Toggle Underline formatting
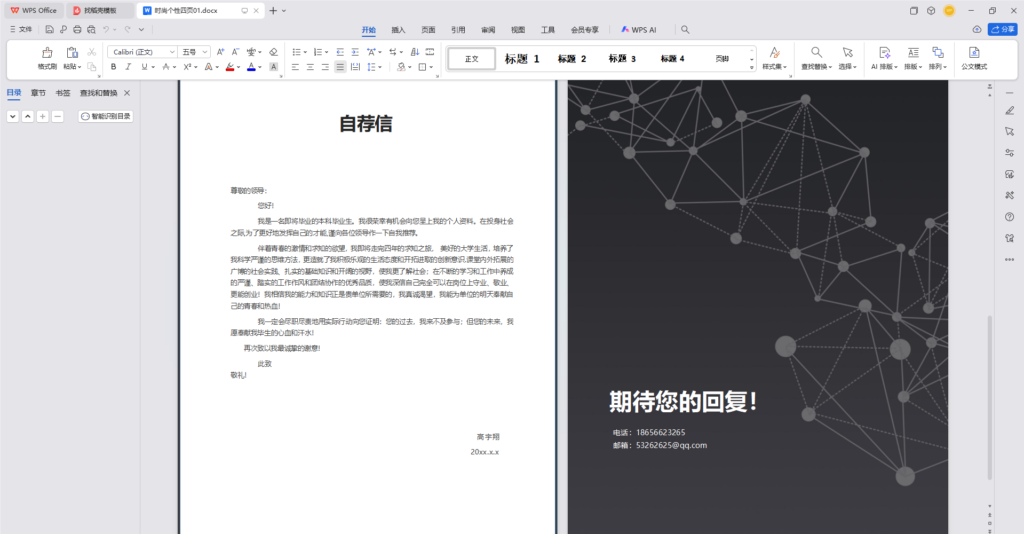Image resolution: width=1024 pixels, height=534 pixels. (x=144, y=67)
